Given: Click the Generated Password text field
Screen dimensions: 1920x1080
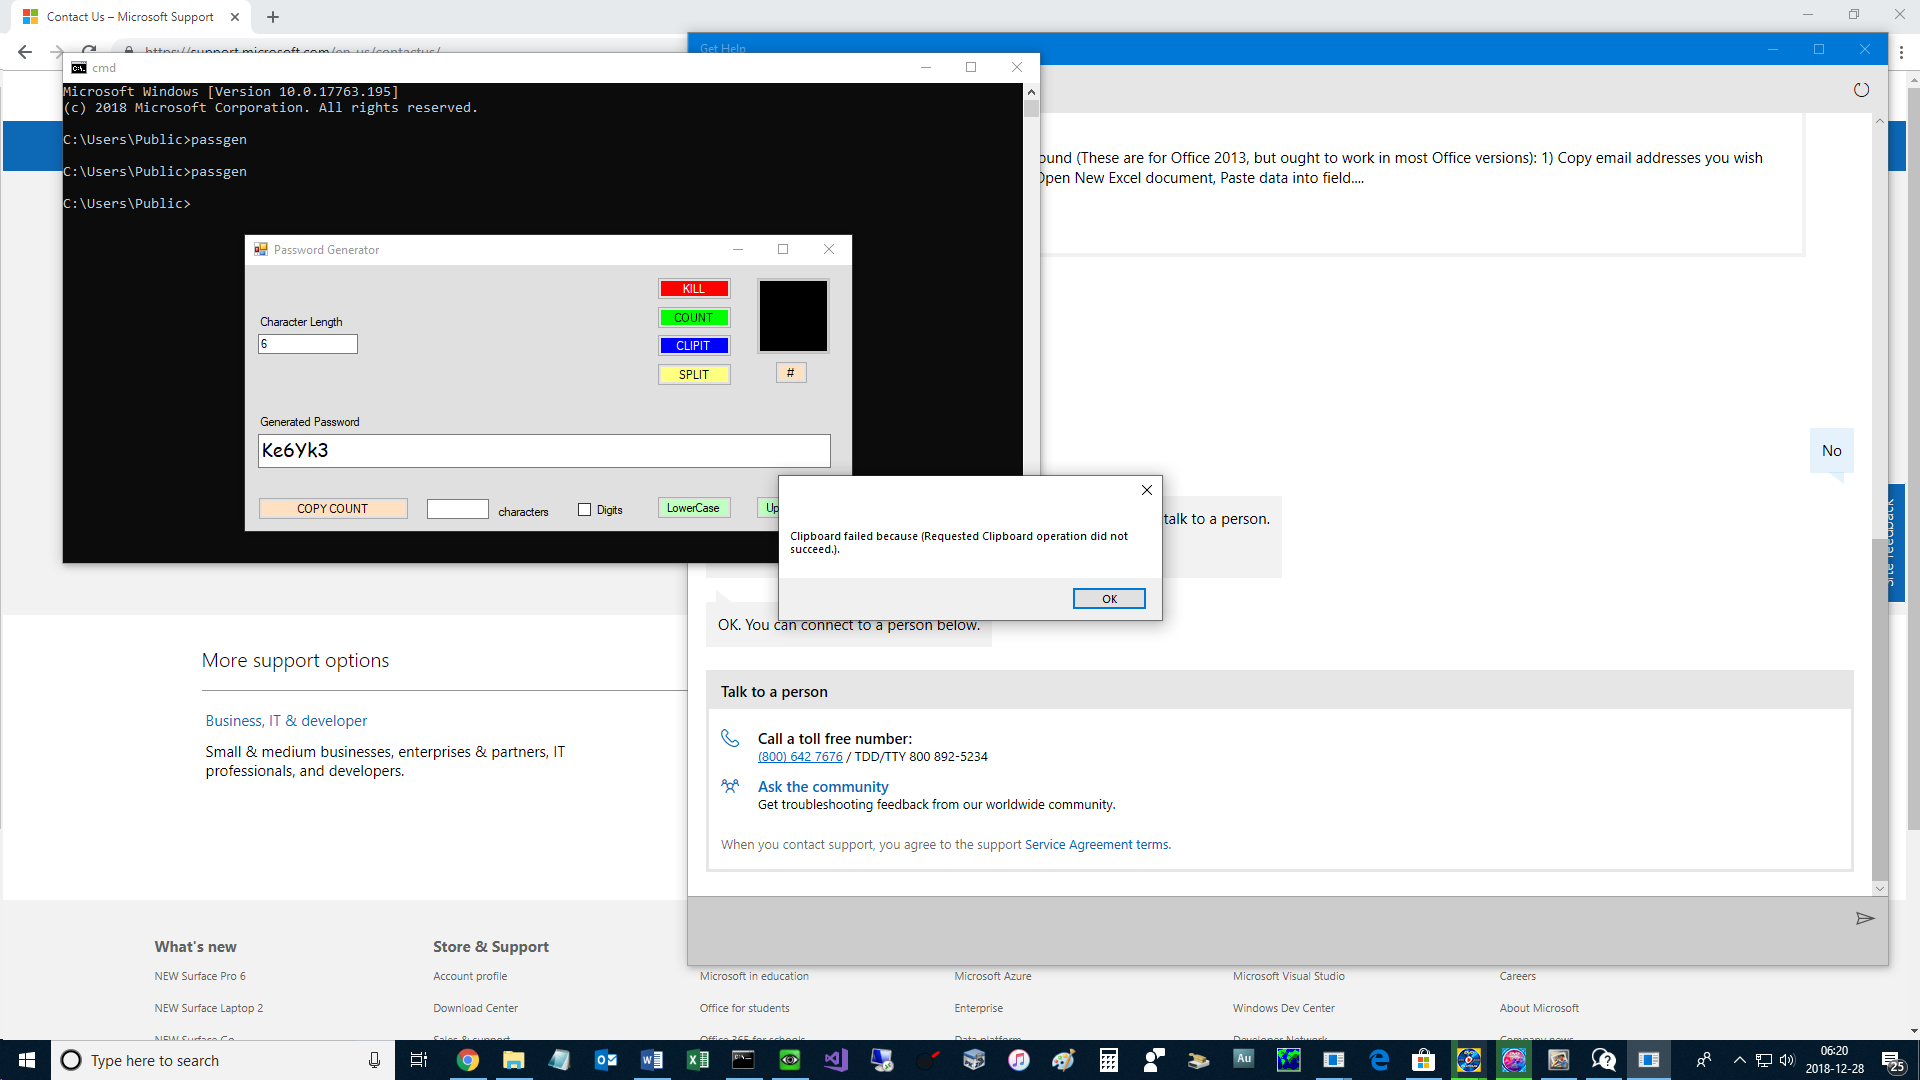Looking at the screenshot, I should 544,450.
